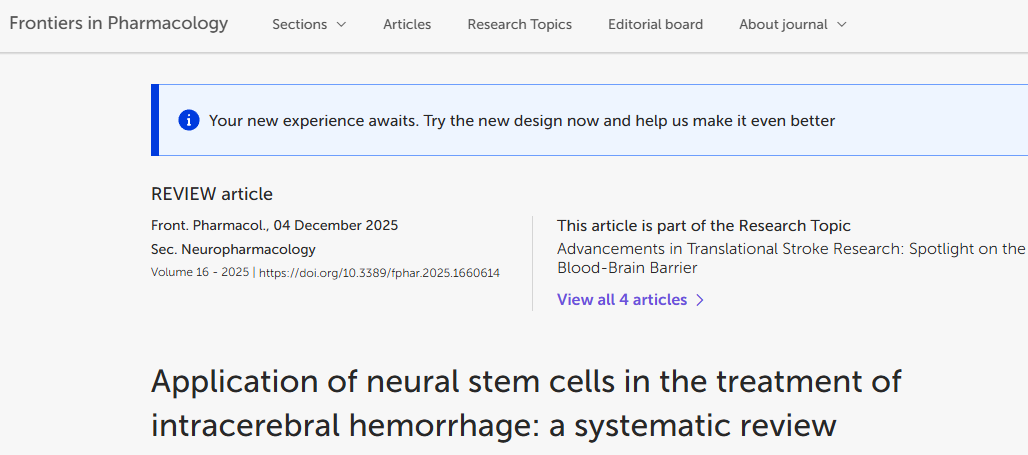
Task: Open the article DOI link
Action: (x=379, y=272)
